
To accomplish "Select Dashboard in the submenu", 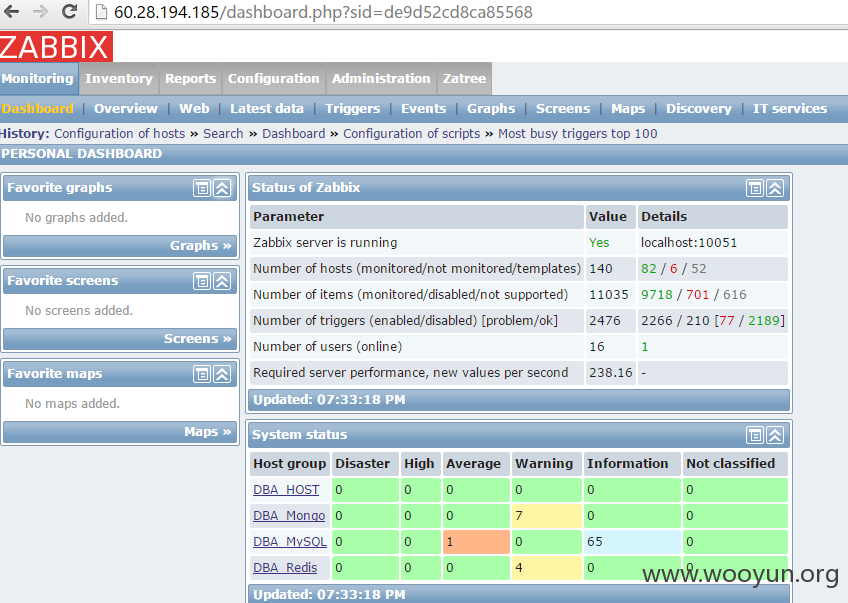I will [x=37, y=109].
